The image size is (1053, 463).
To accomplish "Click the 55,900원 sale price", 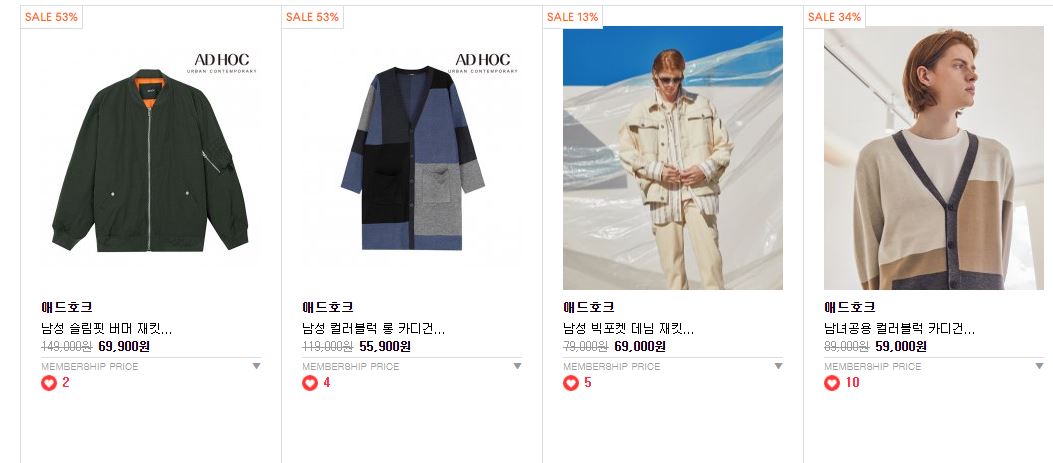I will tap(385, 347).
